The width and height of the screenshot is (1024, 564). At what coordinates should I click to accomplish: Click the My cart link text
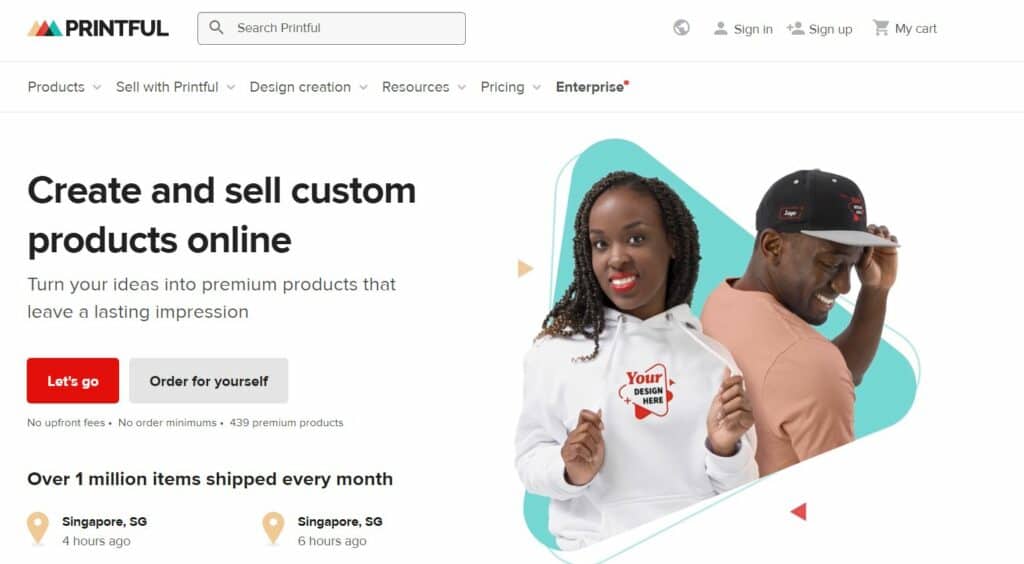click(x=916, y=29)
